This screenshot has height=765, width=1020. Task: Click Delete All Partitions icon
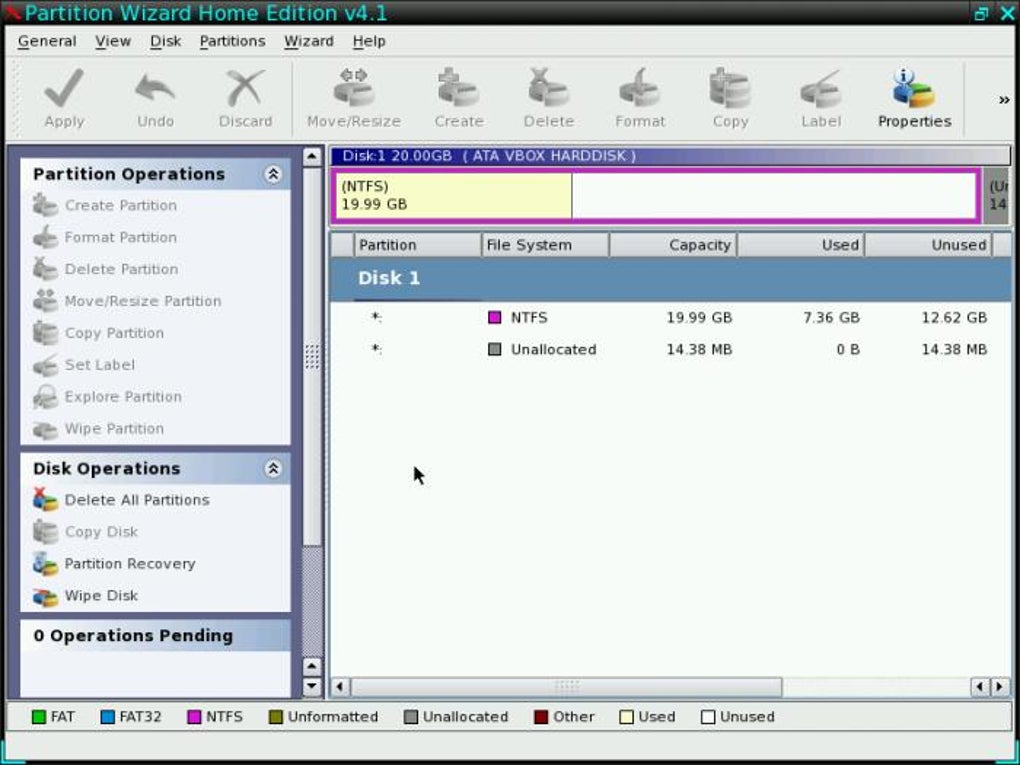[x=46, y=500]
